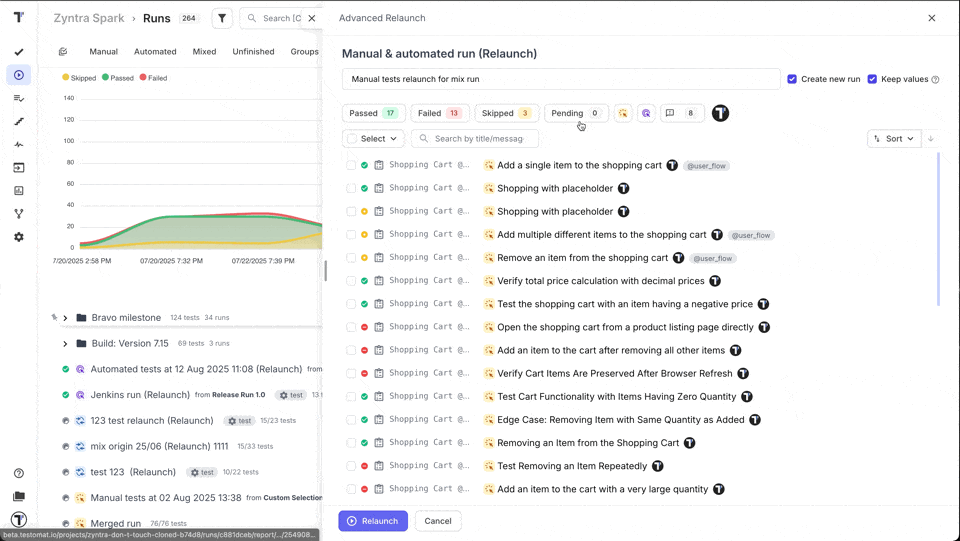Open the branches icon in sidebar
Image resolution: width=960 pixels, height=541 pixels.
click(x=18, y=214)
